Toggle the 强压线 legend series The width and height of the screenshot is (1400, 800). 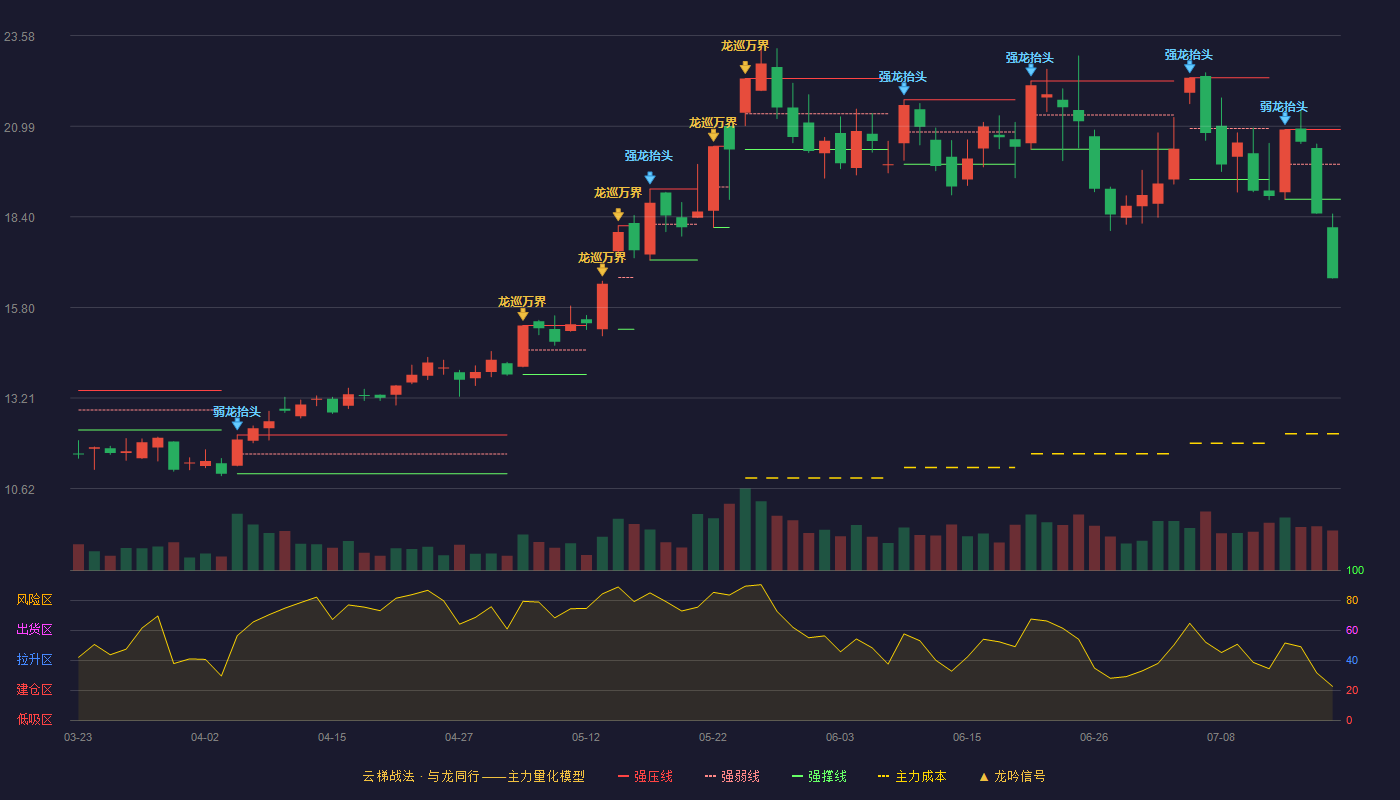(645, 776)
